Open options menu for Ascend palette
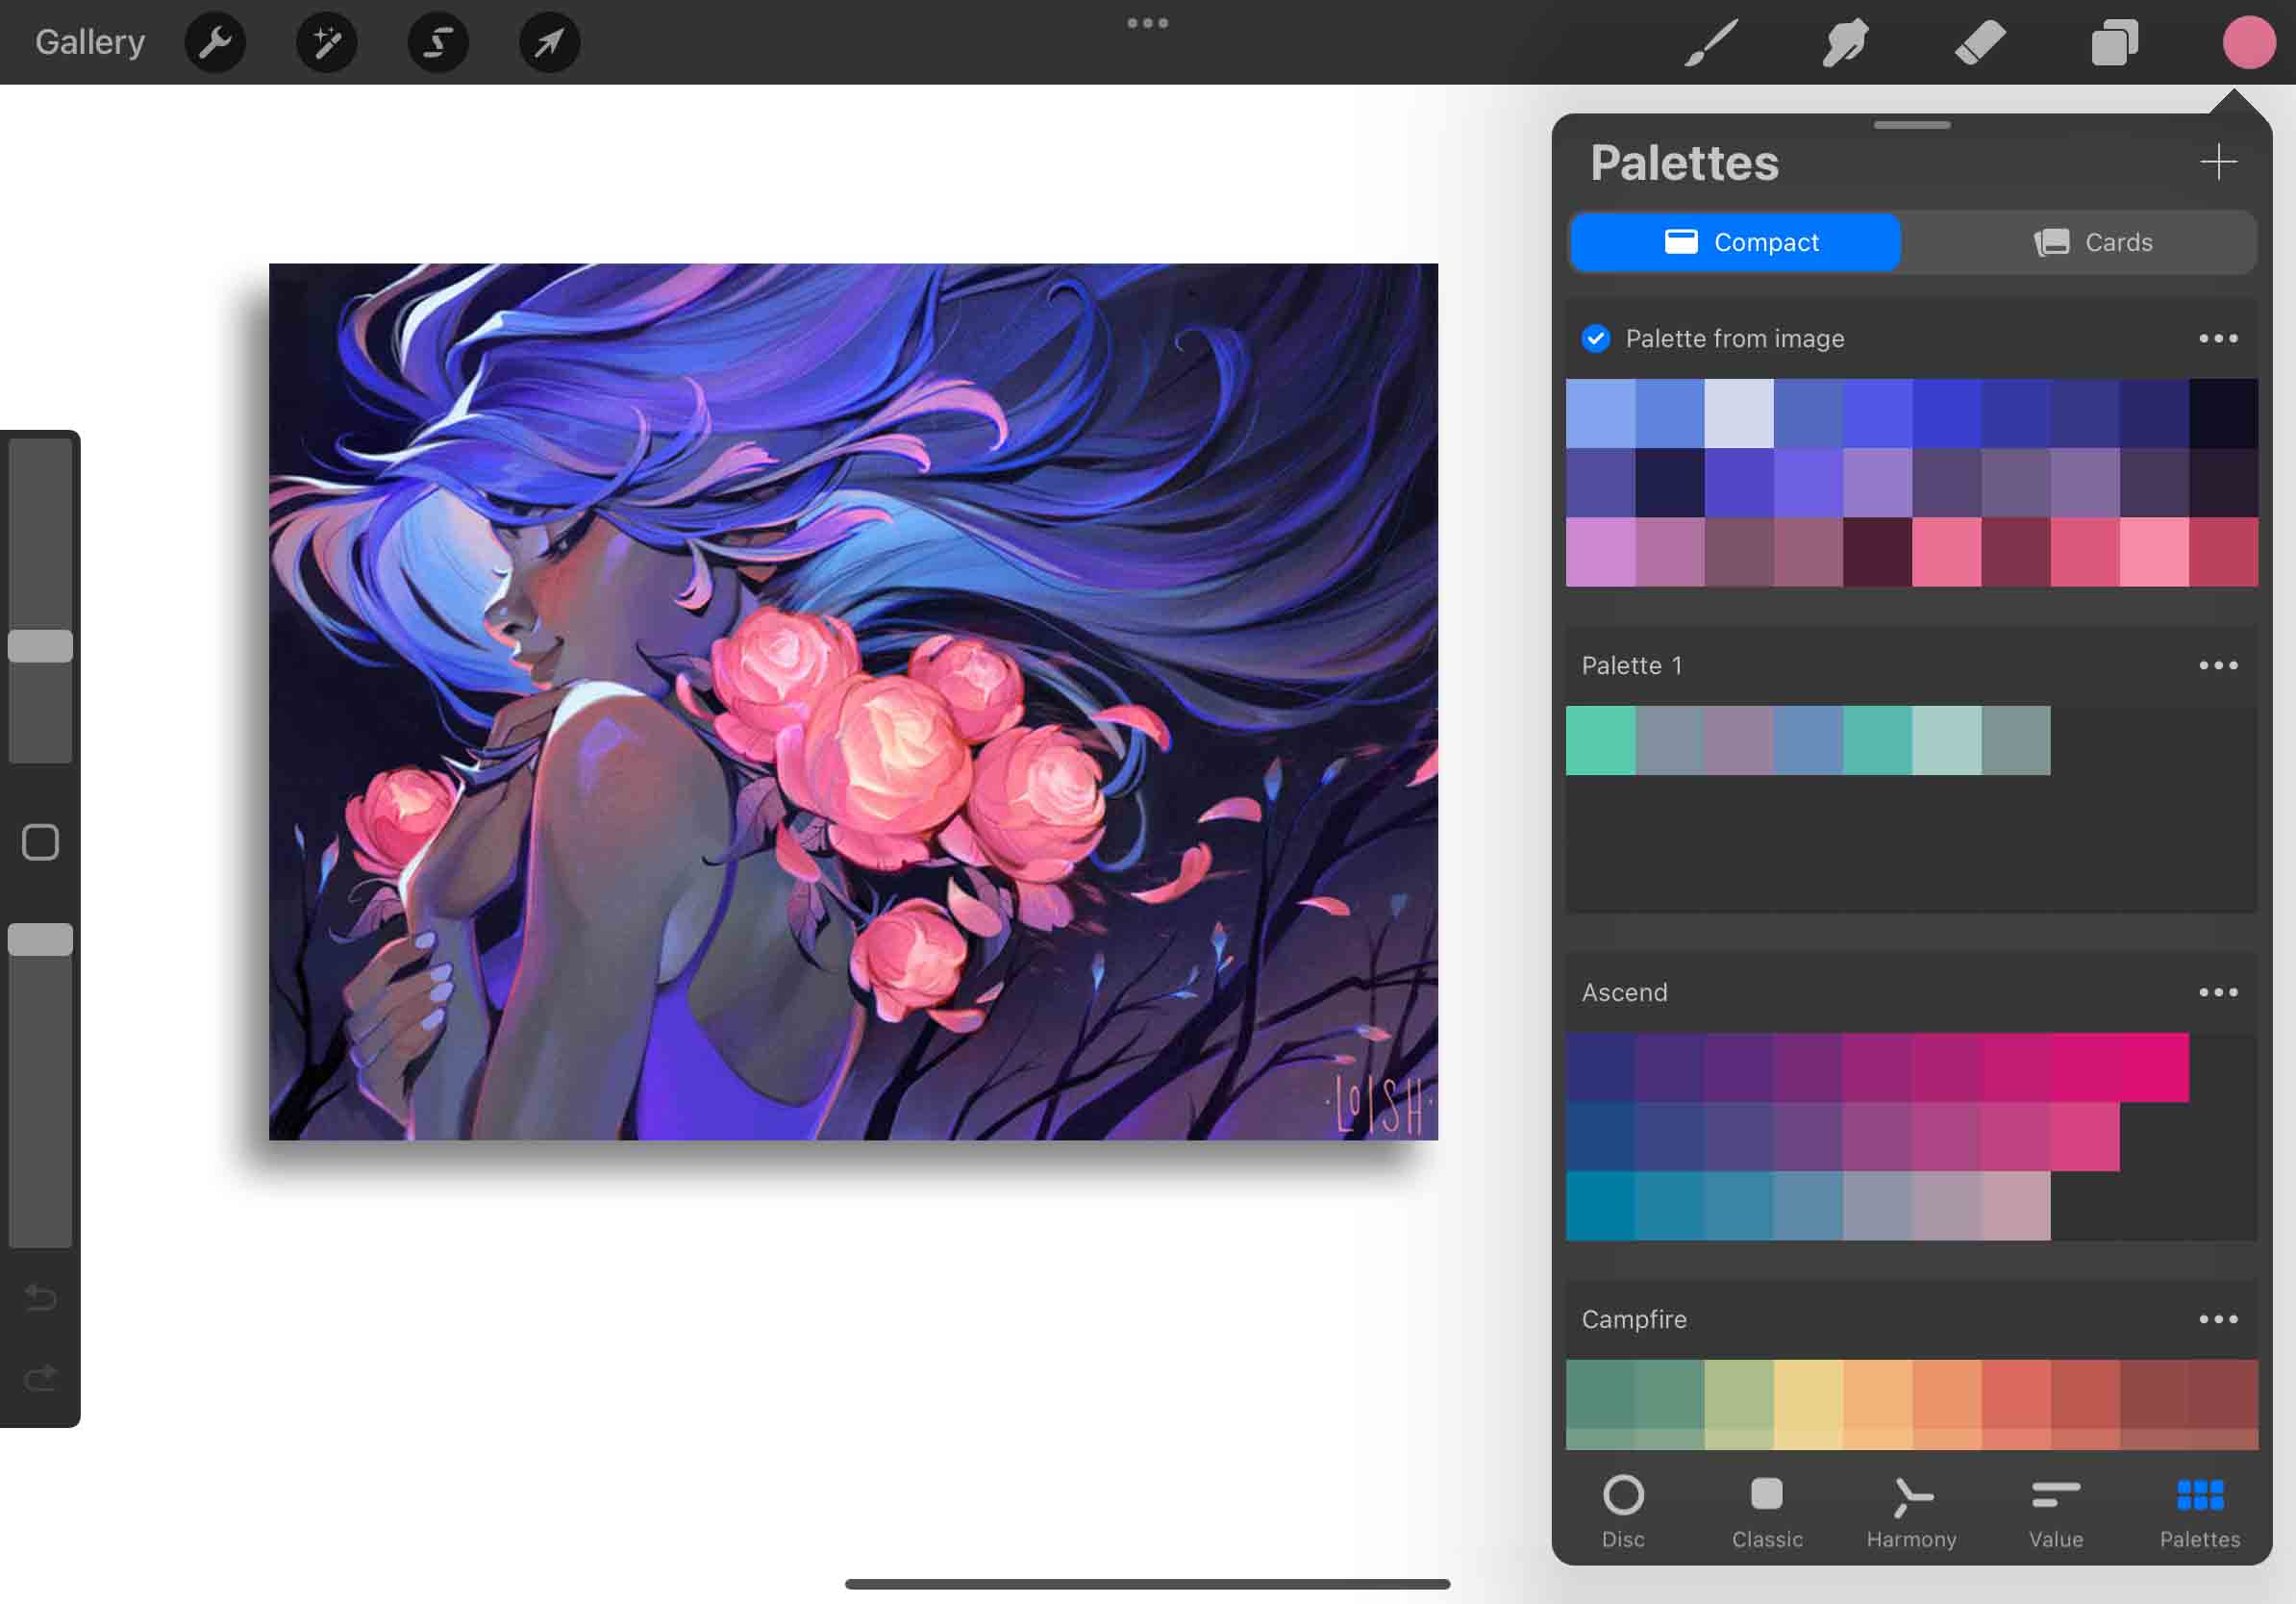The width and height of the screenshot is (2296, 1604). 2218,991
